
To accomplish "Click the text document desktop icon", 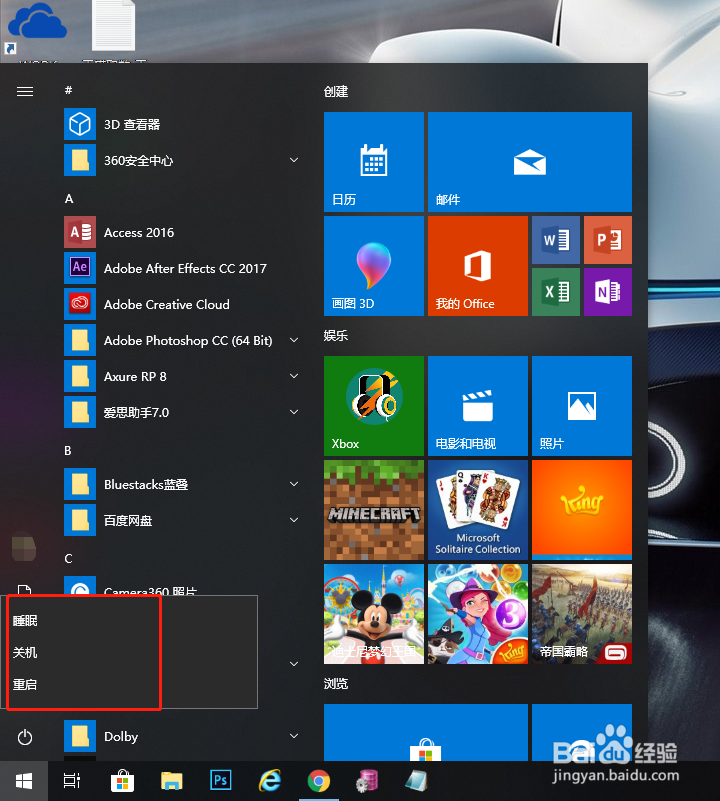I will pos(113,26).
